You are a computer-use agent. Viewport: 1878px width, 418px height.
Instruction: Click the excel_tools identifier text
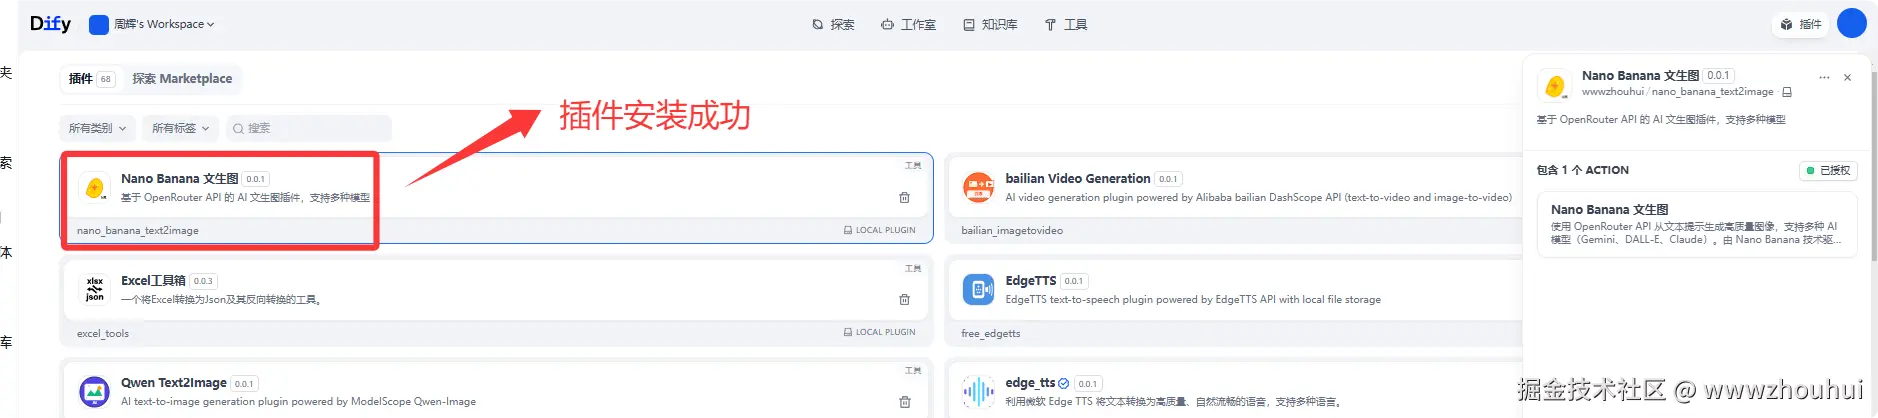pyautogui.click(x=103, y=333)
